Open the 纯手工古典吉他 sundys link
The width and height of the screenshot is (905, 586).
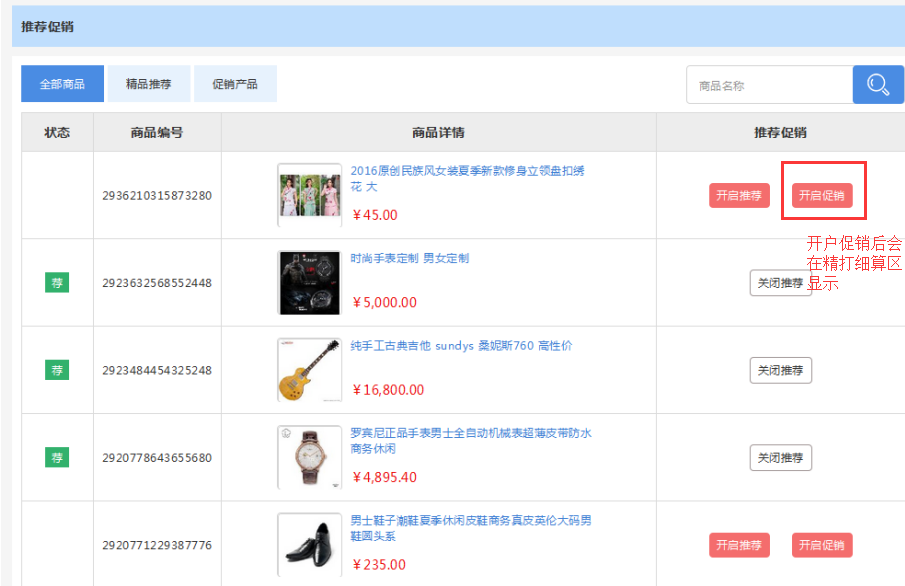(461, 345)
